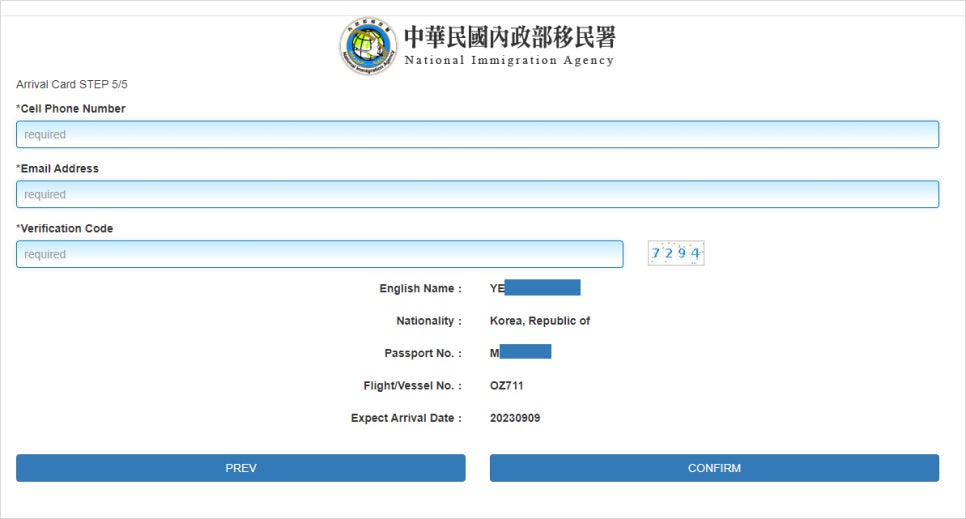Click the 'Arrival Card STEP 5/5' text

point(71,84)
